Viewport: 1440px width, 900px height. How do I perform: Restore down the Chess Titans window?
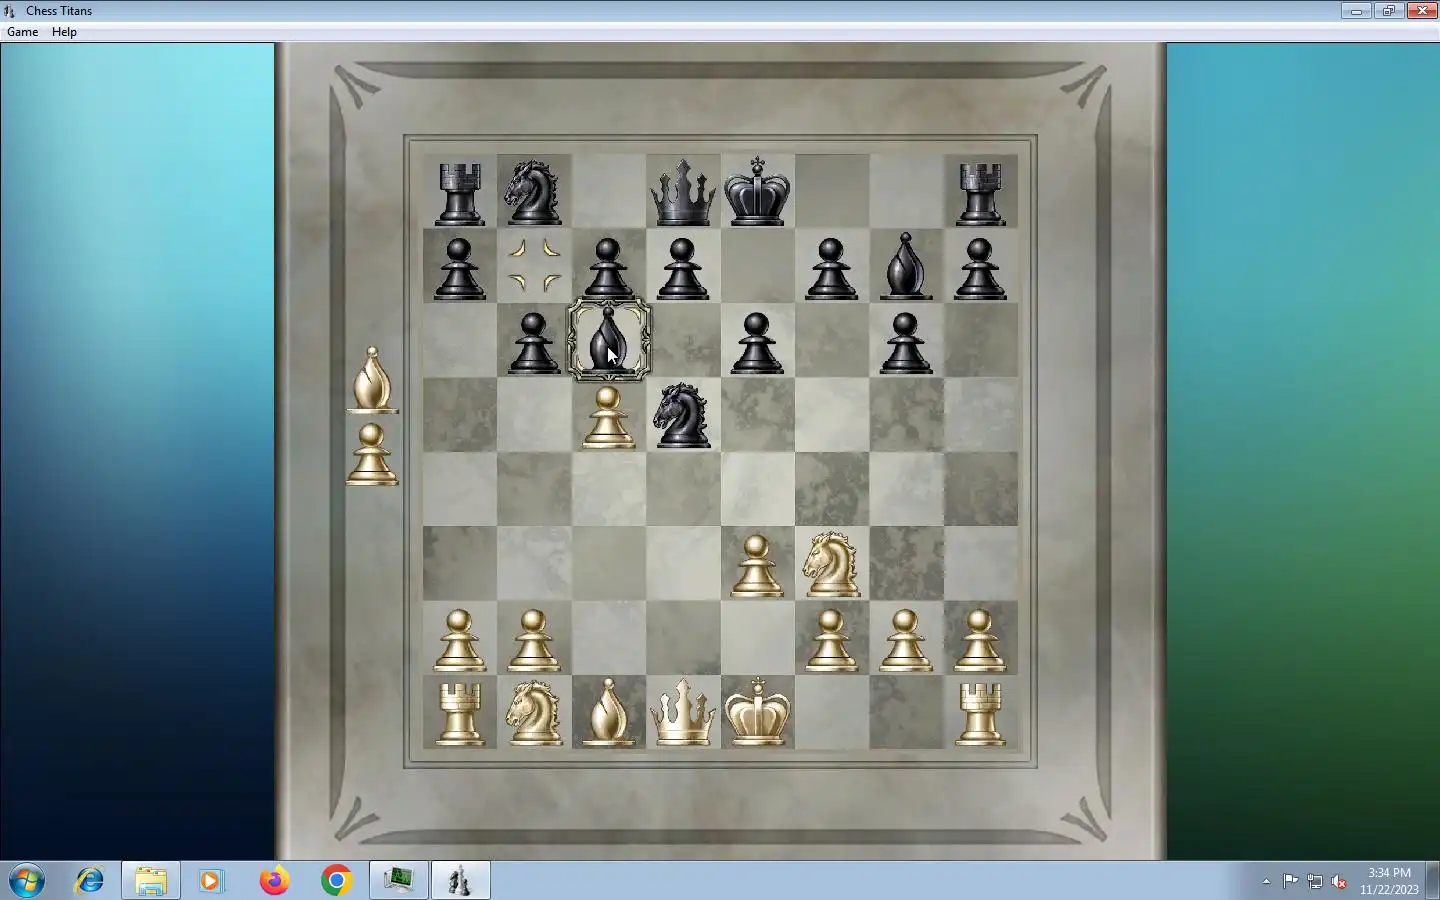click(x=1389, y=11)
